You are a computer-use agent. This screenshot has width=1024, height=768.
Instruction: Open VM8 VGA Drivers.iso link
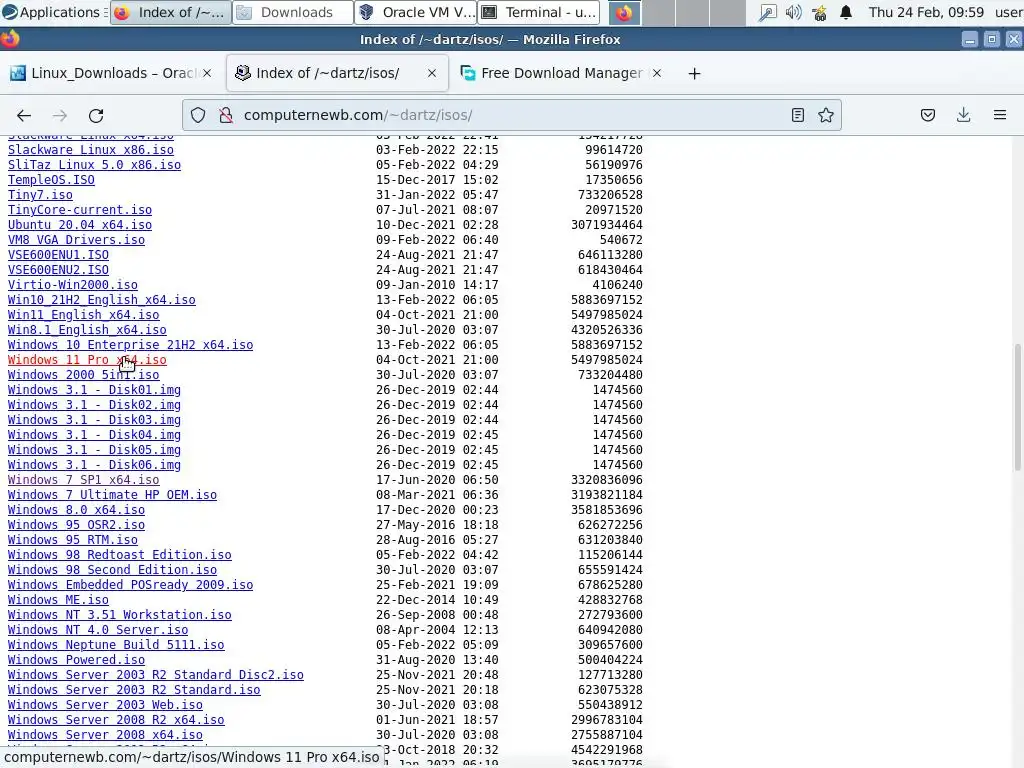tap(76, 240)
